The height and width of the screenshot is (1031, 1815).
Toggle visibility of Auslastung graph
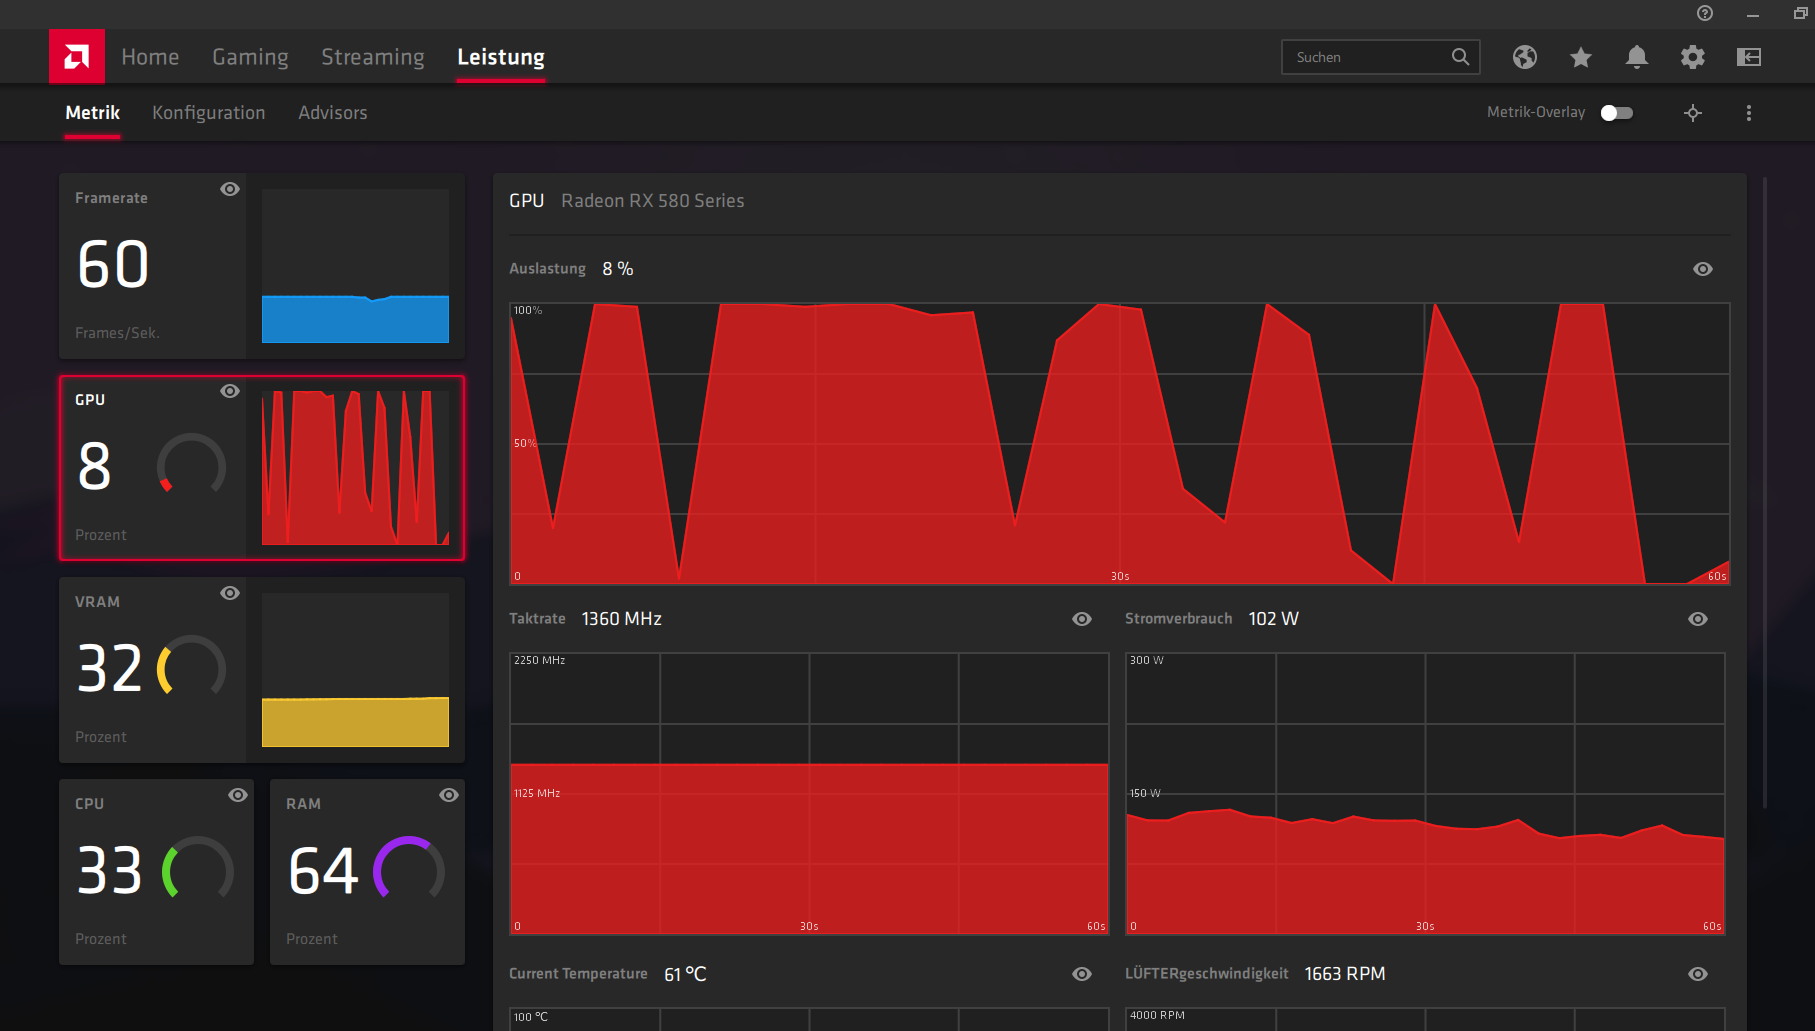click(1703, 269)
